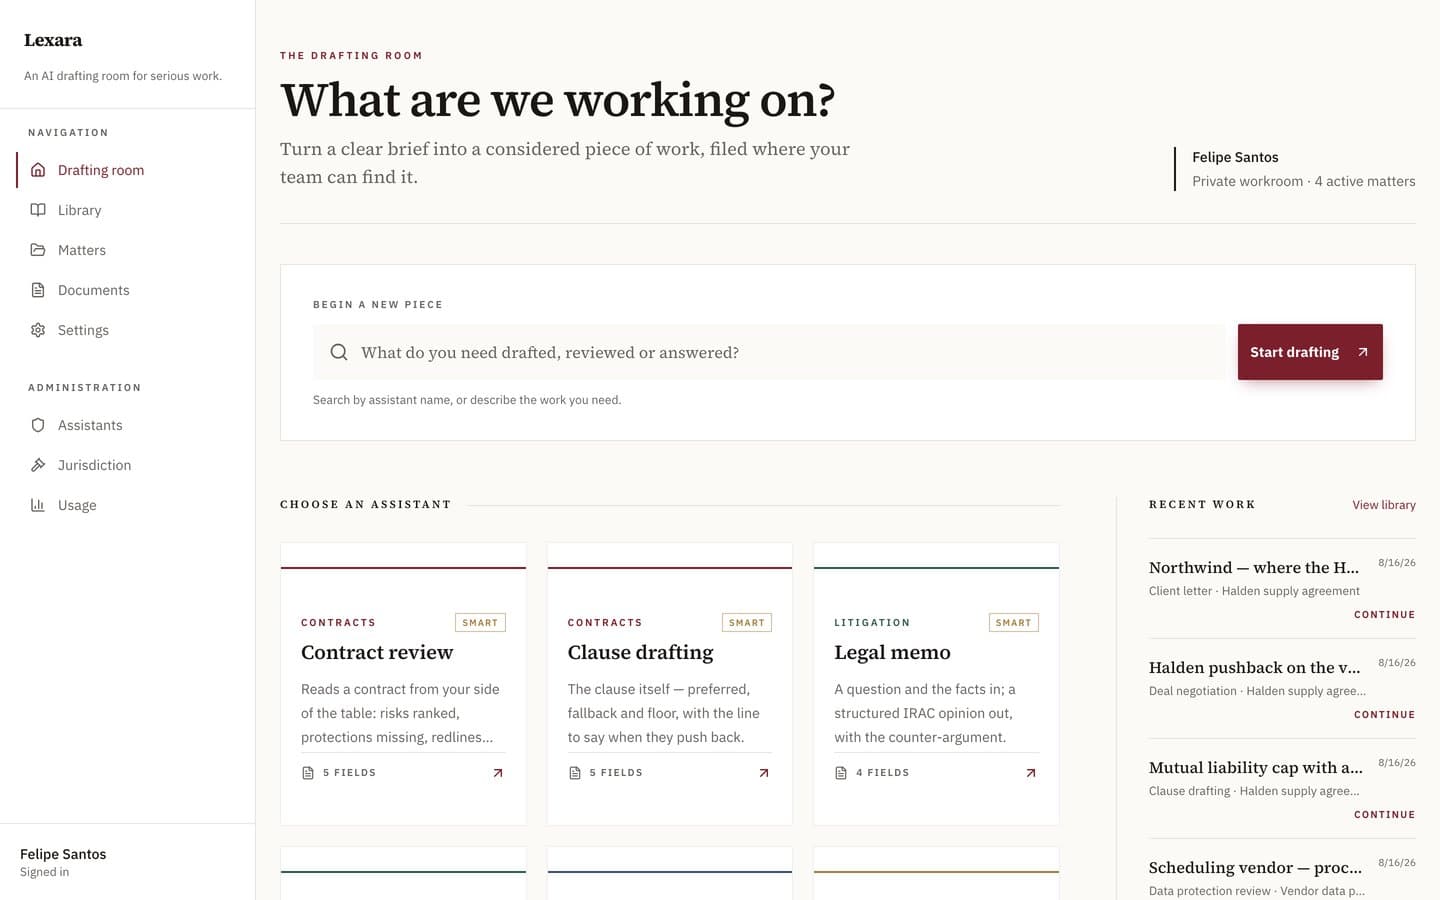1440x900 pixels.
Task: Click the Matters folder icon
Action: [x=38, y=250]
